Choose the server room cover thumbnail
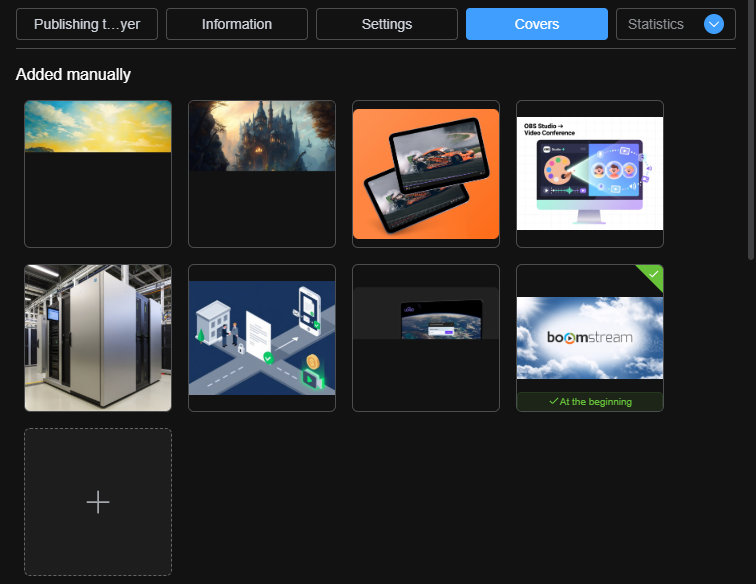 click(98, 338)
